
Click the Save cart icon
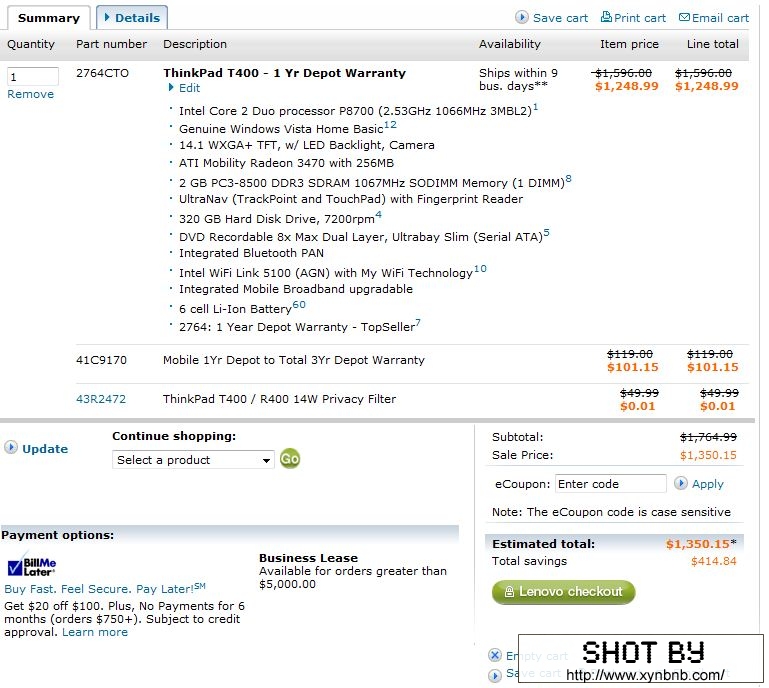tap(522, 17)
